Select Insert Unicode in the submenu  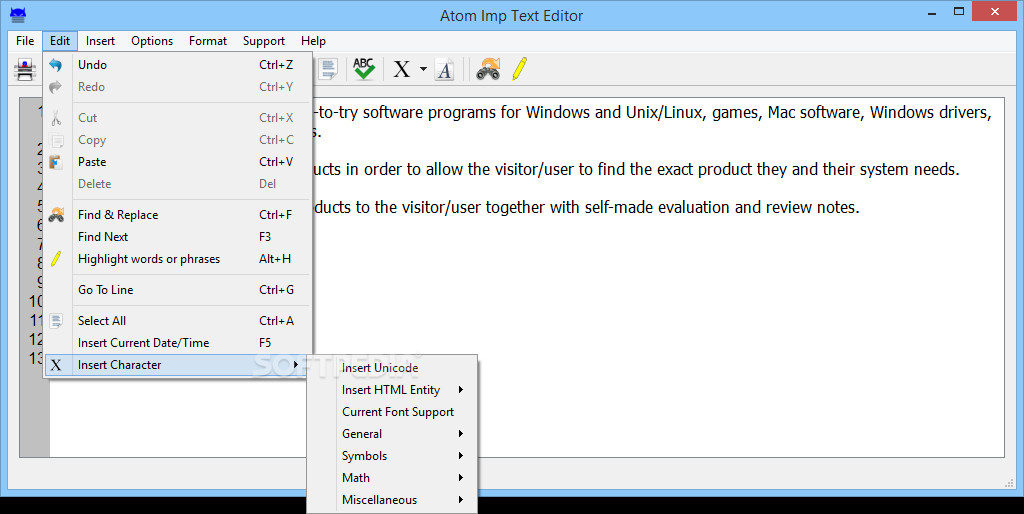tap(392, 368)
